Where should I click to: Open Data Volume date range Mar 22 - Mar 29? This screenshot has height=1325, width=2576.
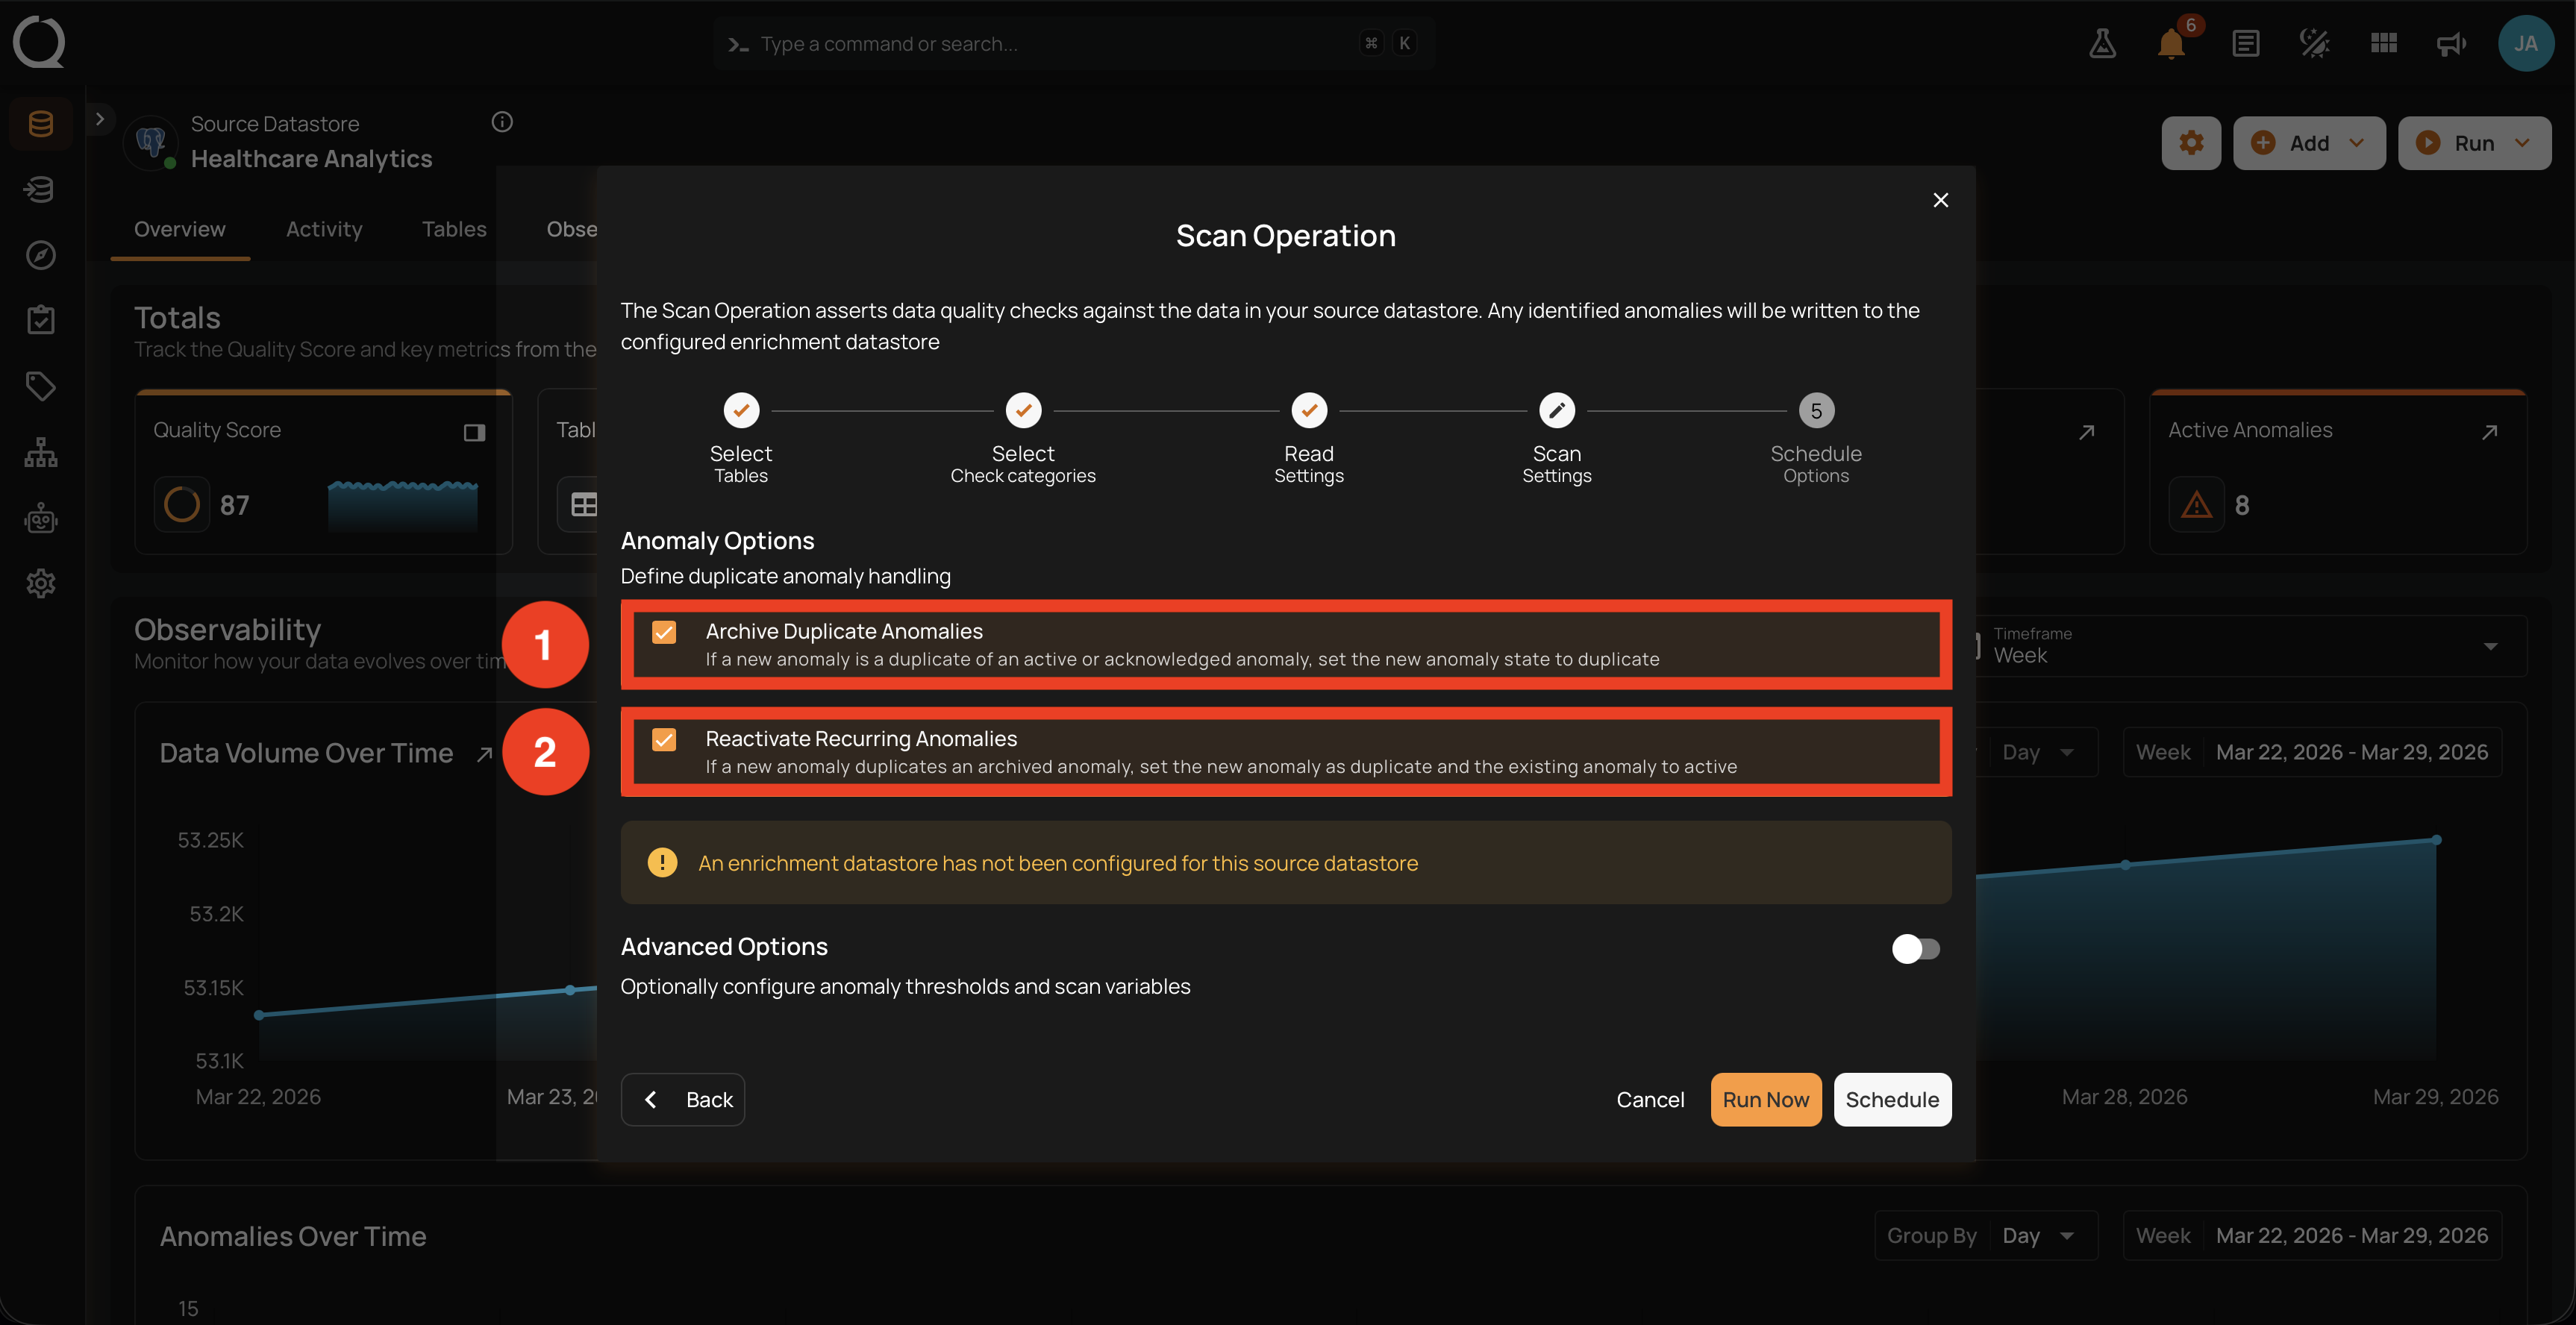[x=2312, y=752]
